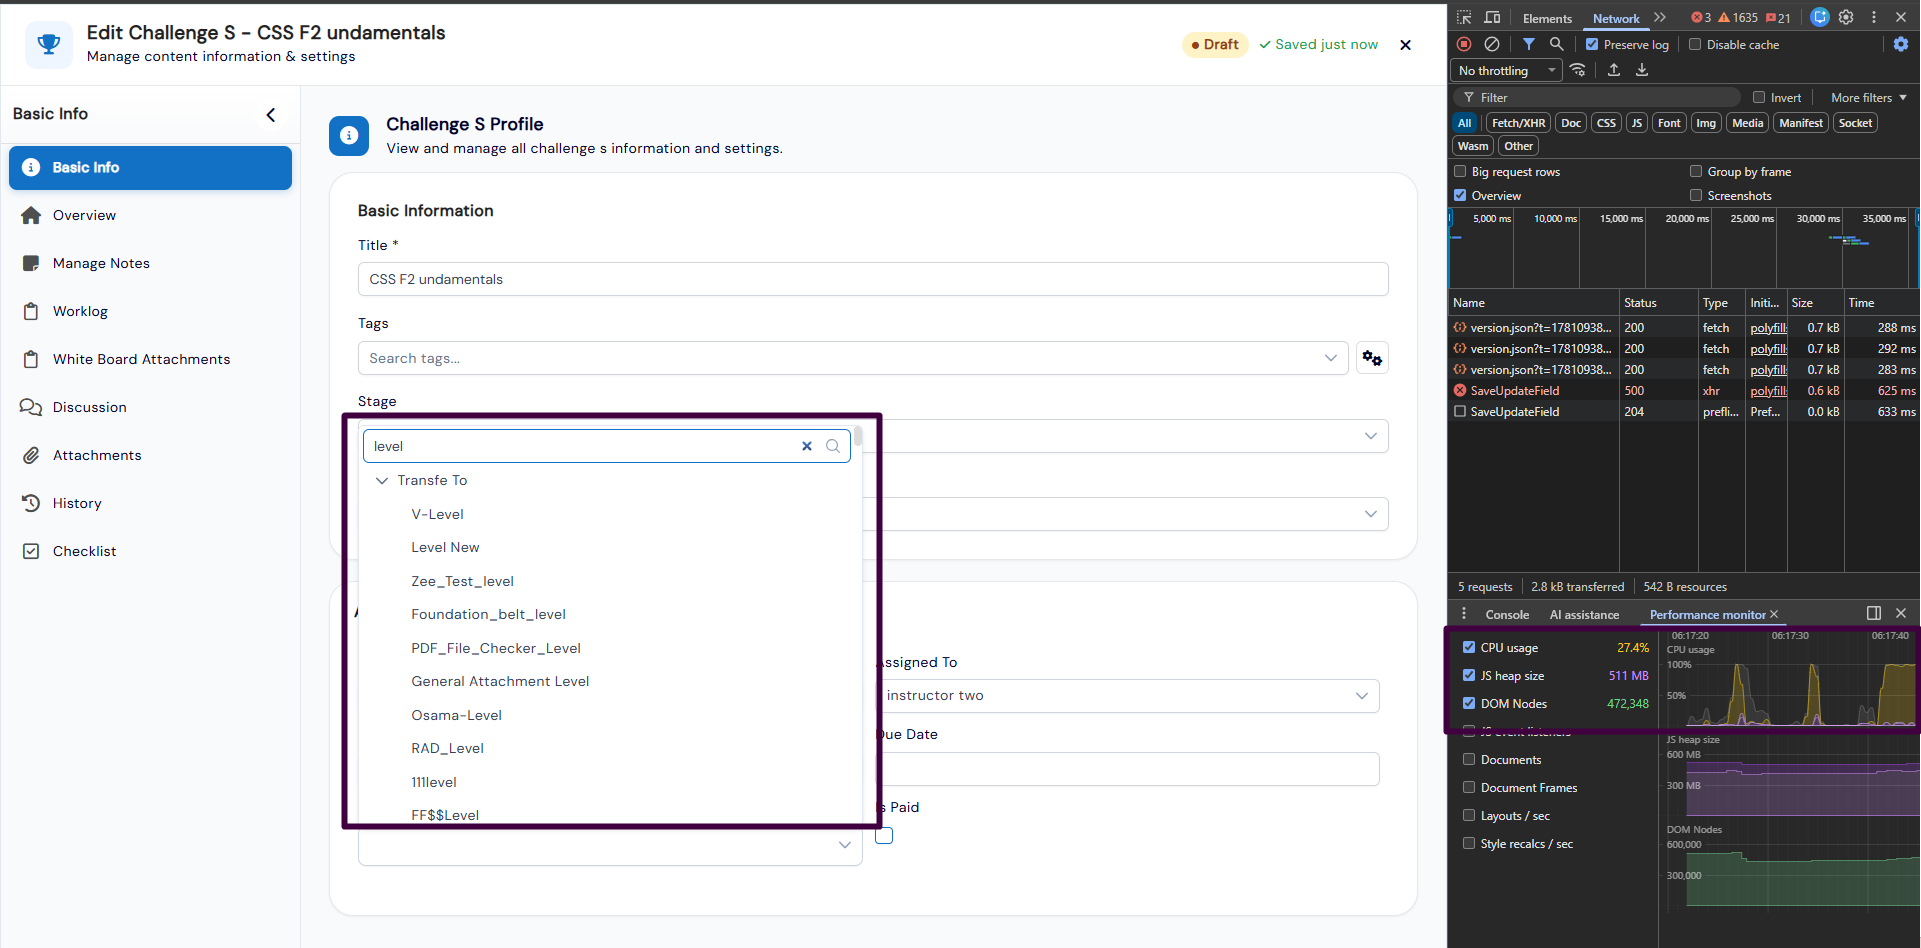
Task: Filter requests by Img
Action: click(1706, 123)
